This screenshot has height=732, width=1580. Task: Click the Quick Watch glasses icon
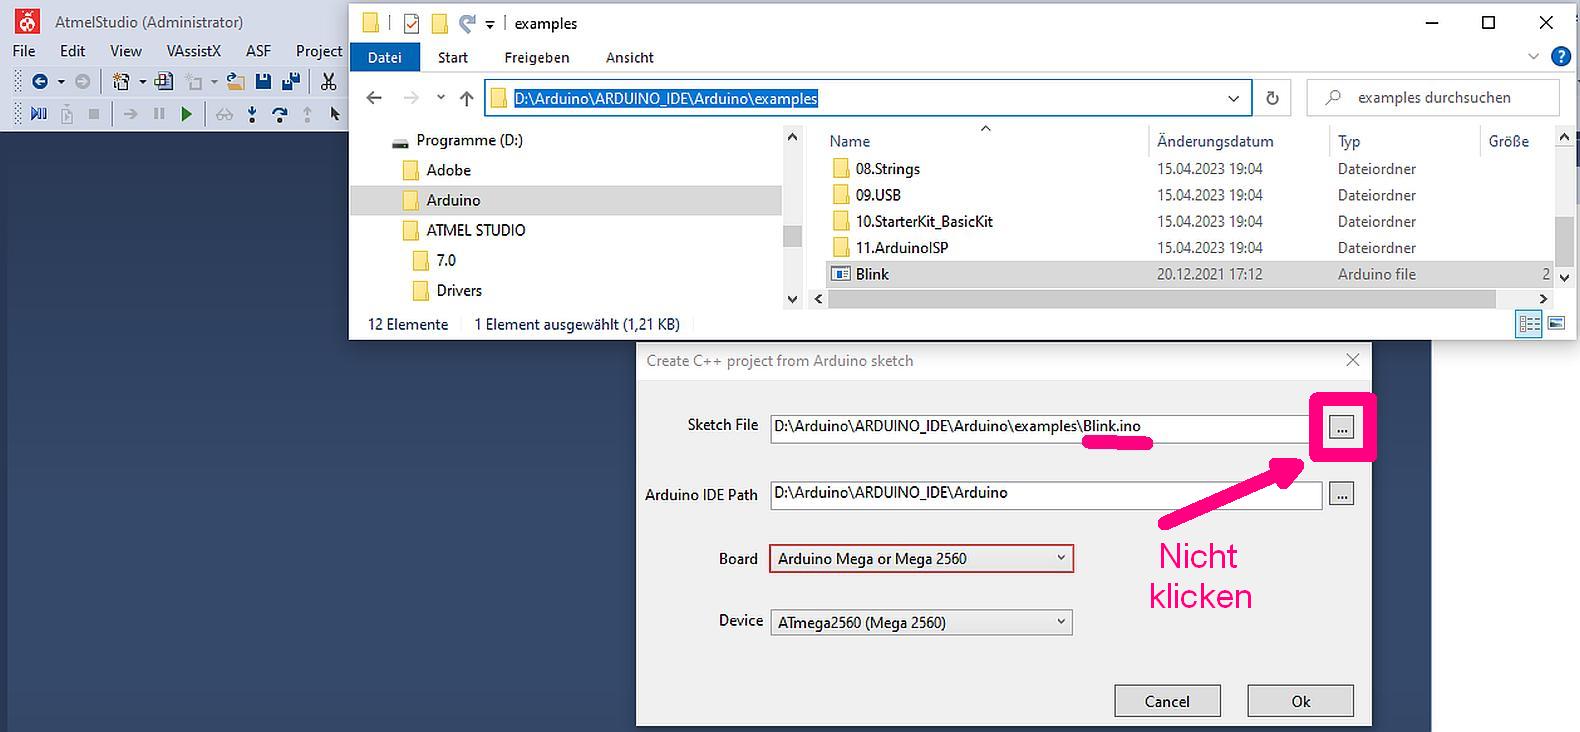click(x=224, y=114)
